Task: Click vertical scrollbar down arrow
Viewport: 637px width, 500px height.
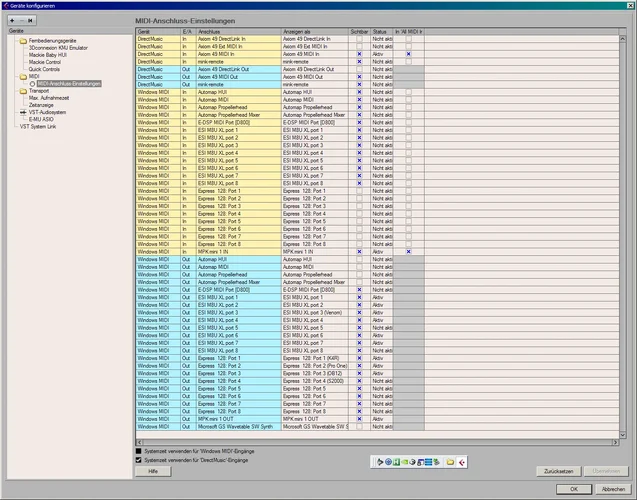Action: point(623,435)
